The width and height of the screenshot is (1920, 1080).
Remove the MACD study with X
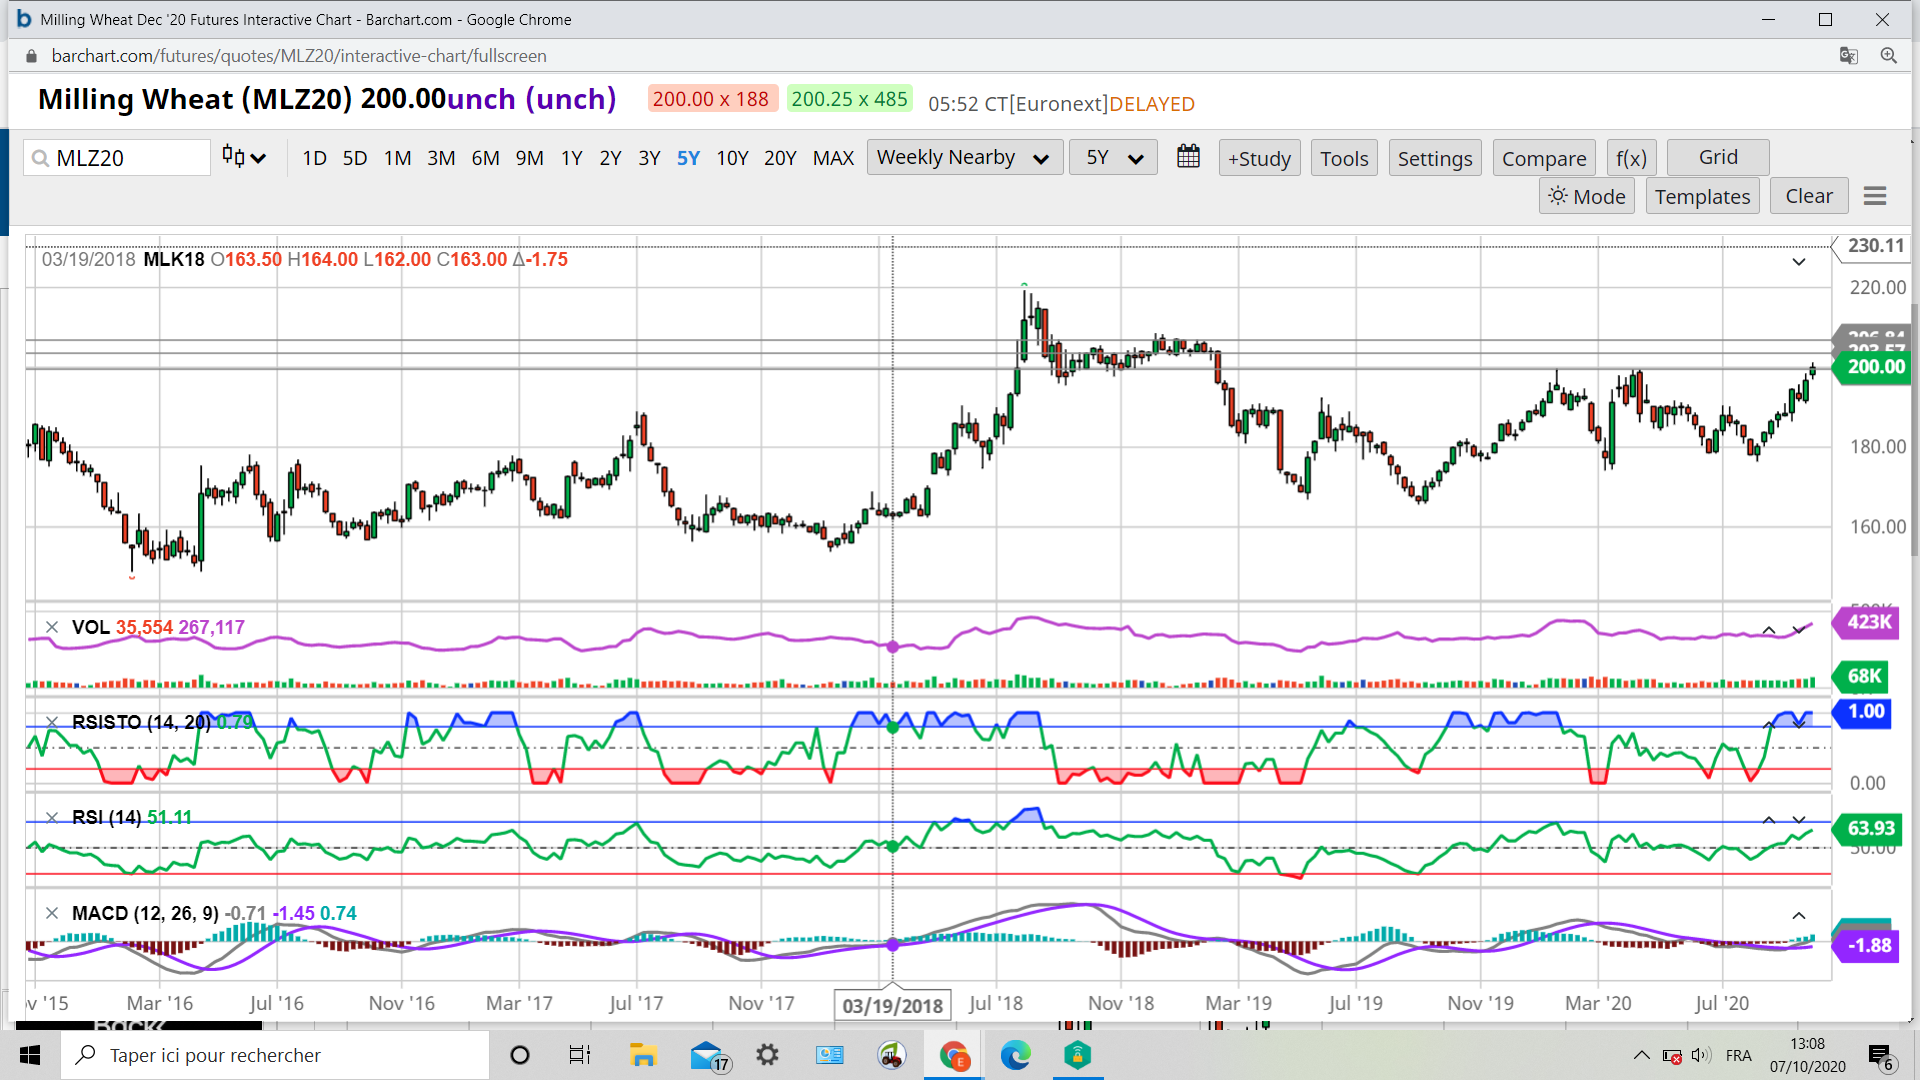[x=52, y=913]
